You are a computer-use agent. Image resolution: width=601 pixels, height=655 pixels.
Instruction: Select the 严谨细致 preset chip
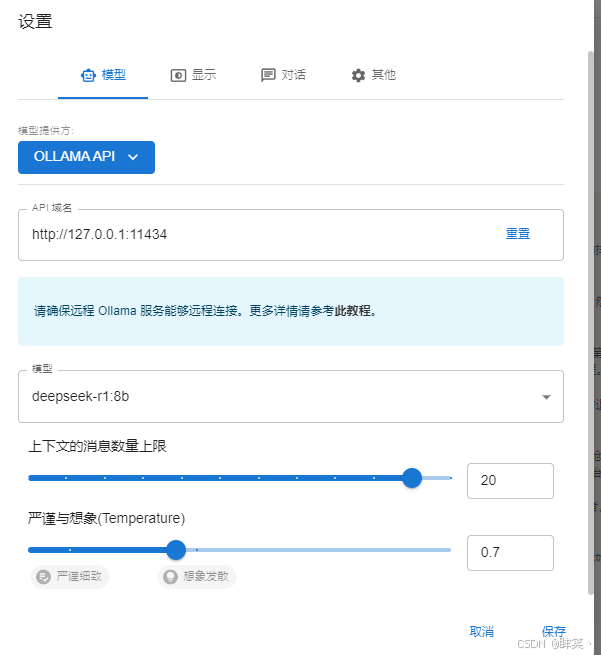click(70, 577)
